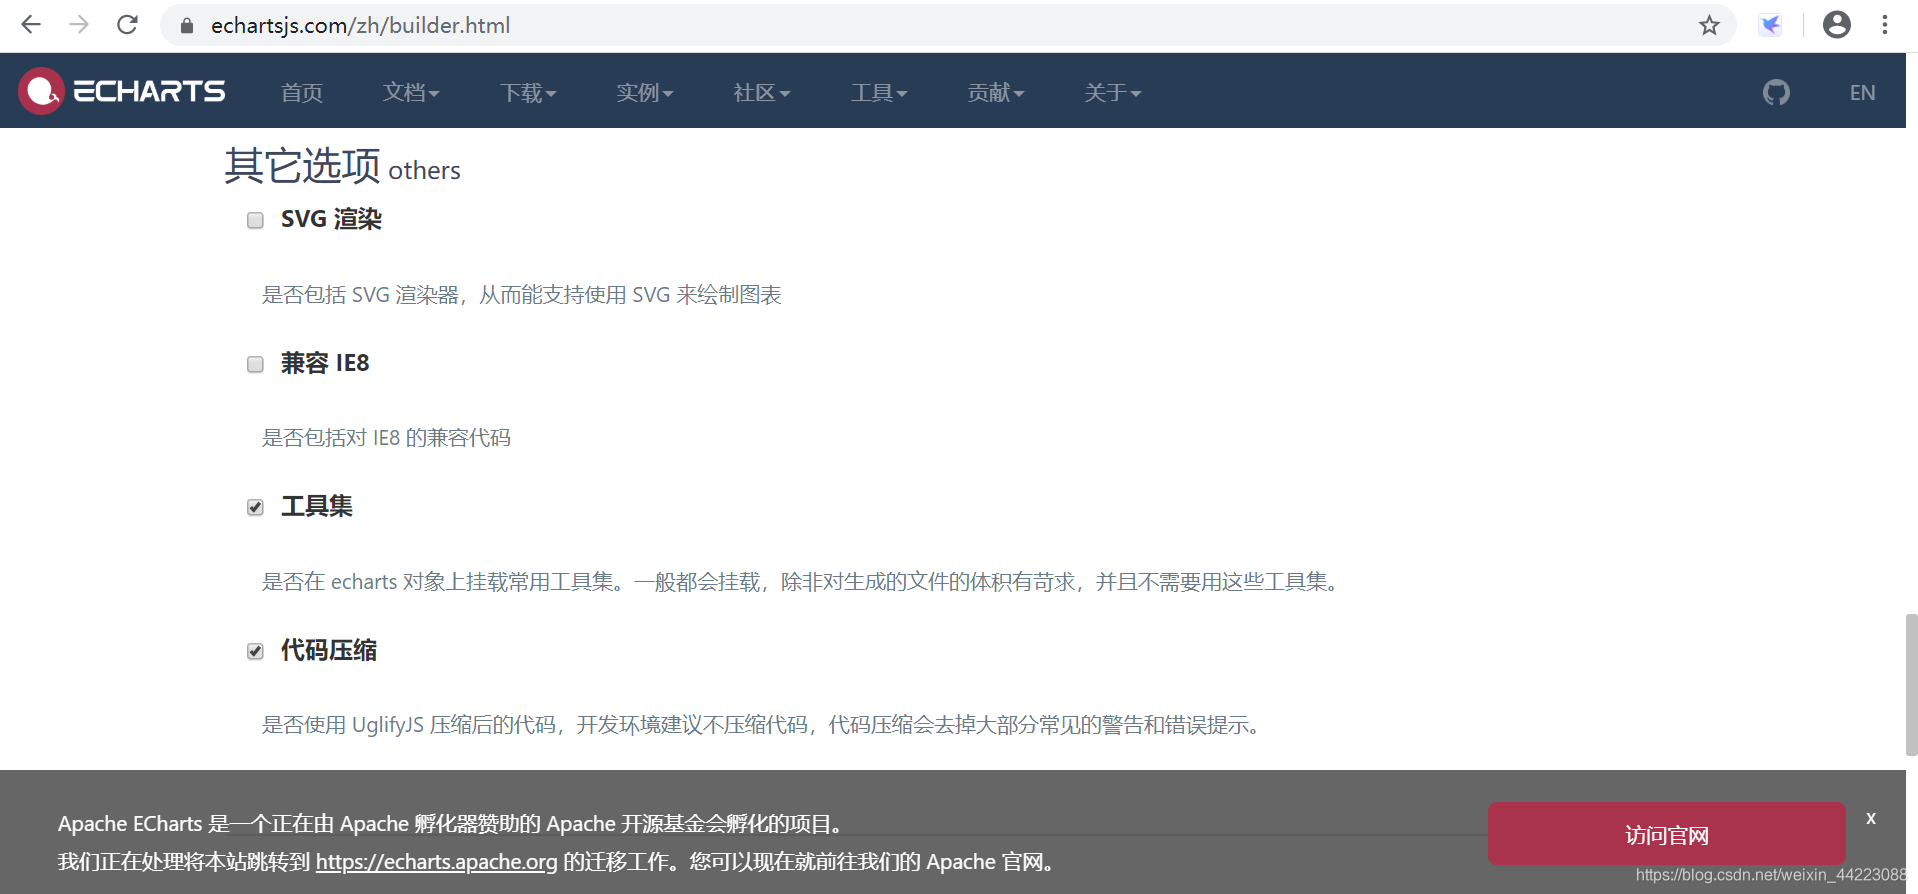The image size is (1918, 894).
Task: Enable the 兼容 IE8 checkbox
Action: click(x=255, y=364)
